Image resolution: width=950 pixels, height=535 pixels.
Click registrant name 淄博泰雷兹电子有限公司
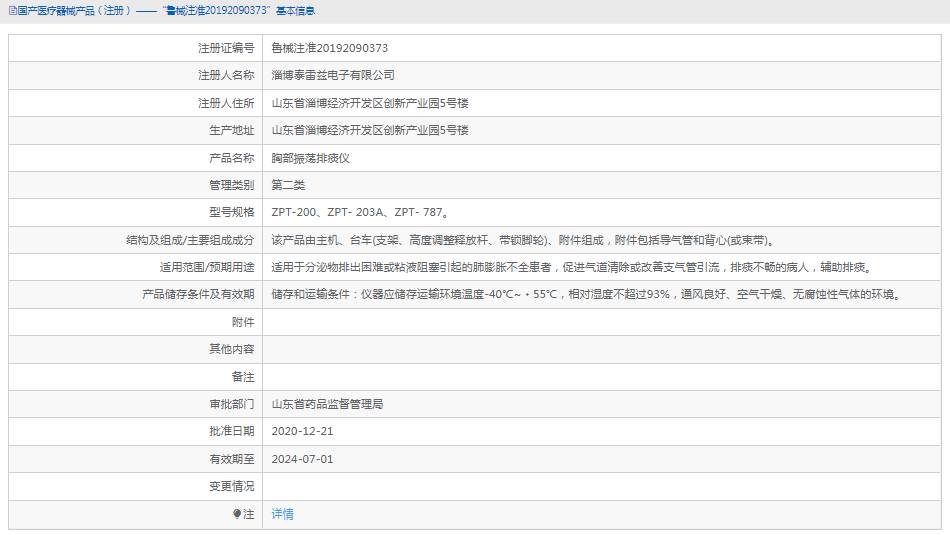(x=333, y=75)
